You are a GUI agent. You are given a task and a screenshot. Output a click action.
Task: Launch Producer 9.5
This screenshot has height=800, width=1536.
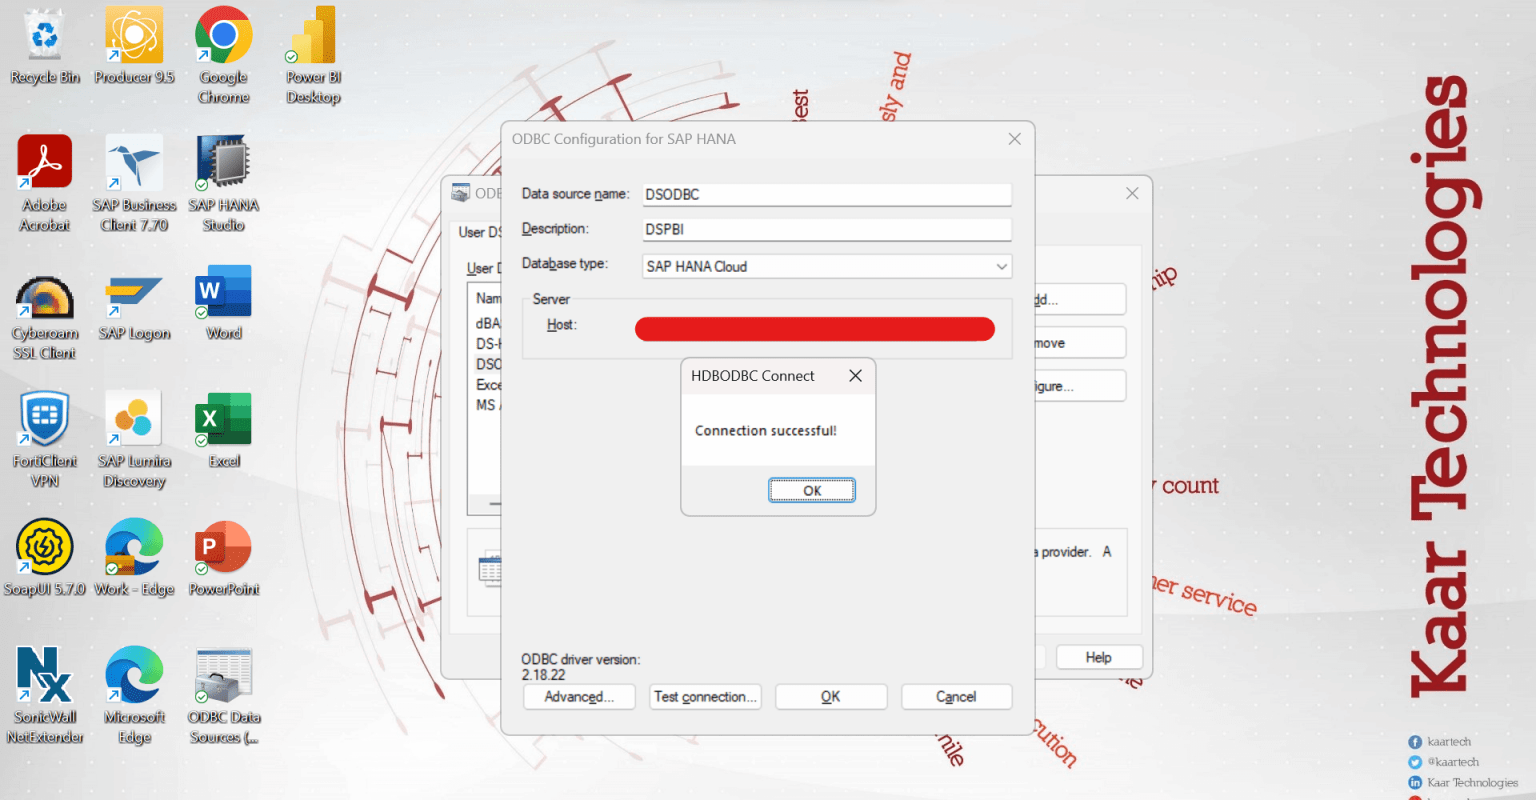pyautogui.click(x=133, y=35)
